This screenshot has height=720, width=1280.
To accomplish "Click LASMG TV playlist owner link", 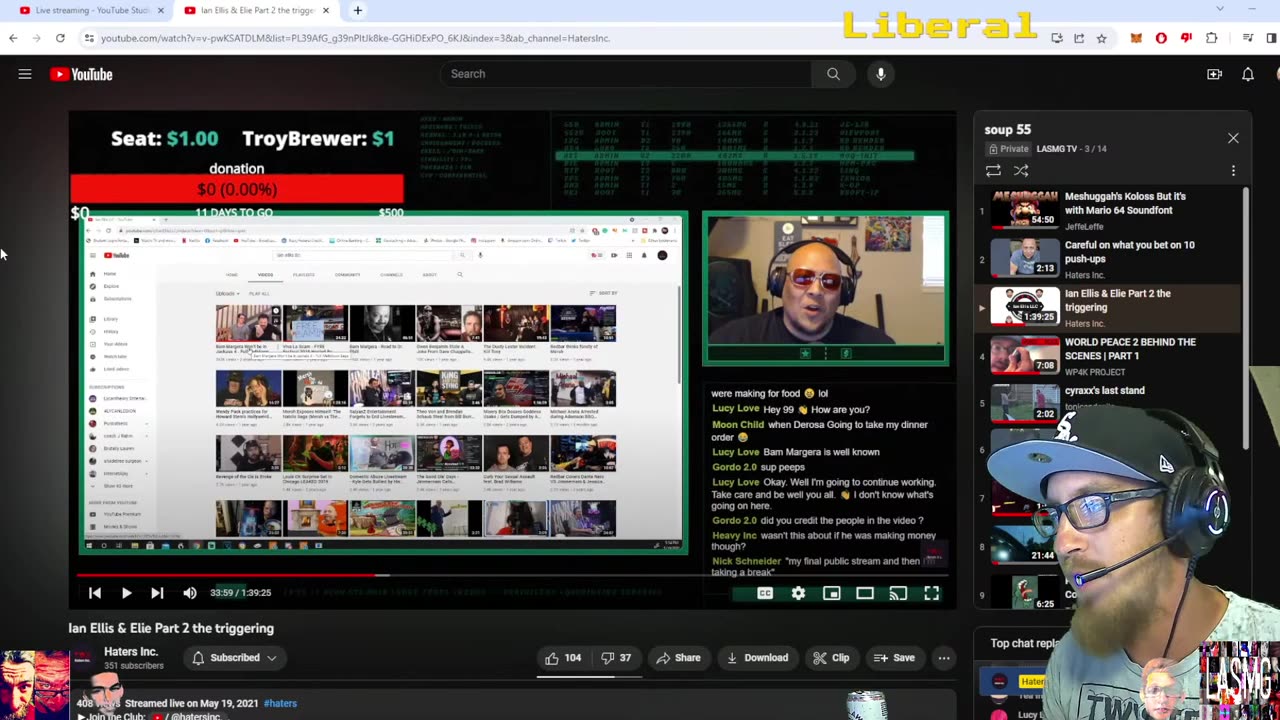I will (x=1057, y=149).
